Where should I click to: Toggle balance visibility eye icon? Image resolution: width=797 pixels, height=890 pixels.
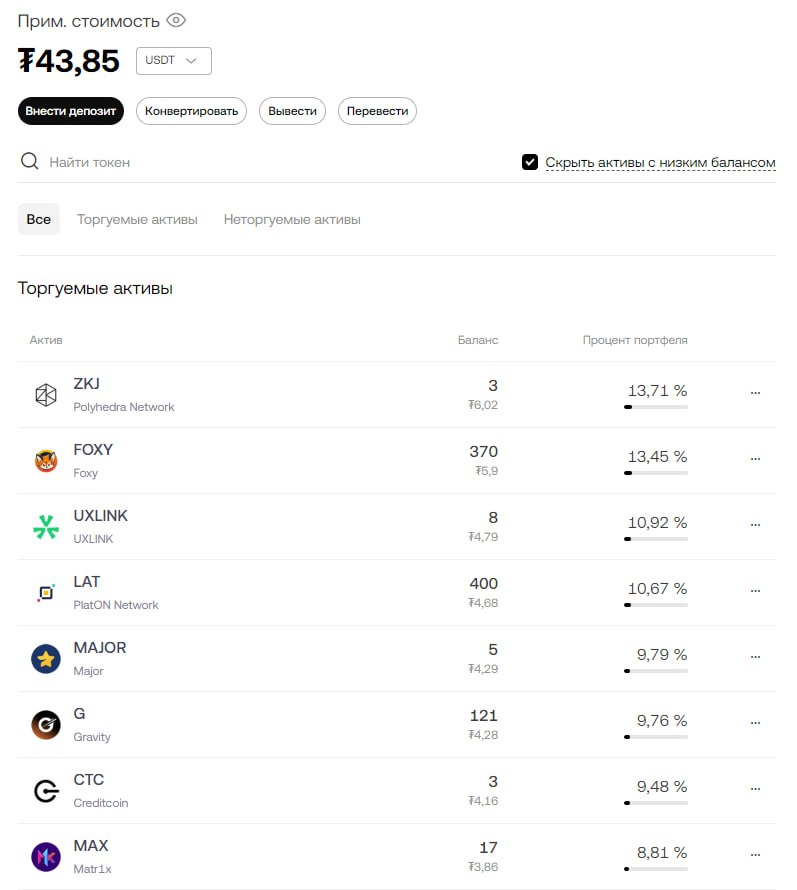[176, 20]
